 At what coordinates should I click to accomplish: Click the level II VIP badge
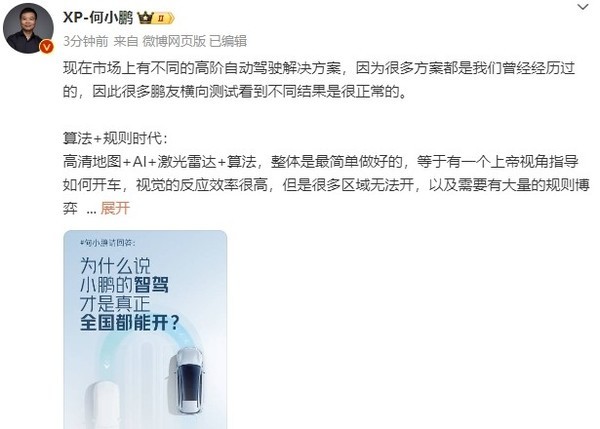click(x=163, y=18)
